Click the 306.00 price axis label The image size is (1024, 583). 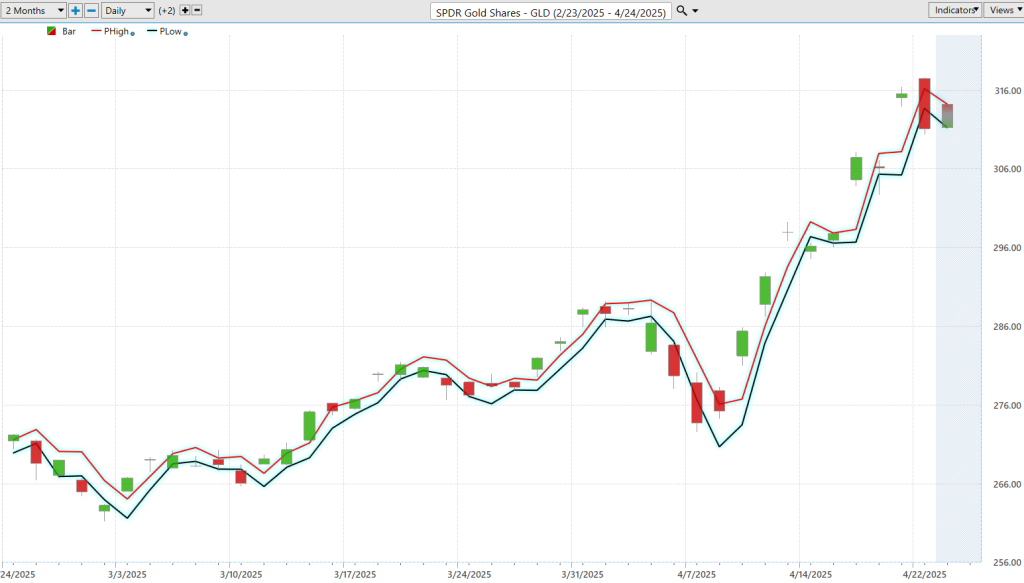click(x=1008, y=169)
